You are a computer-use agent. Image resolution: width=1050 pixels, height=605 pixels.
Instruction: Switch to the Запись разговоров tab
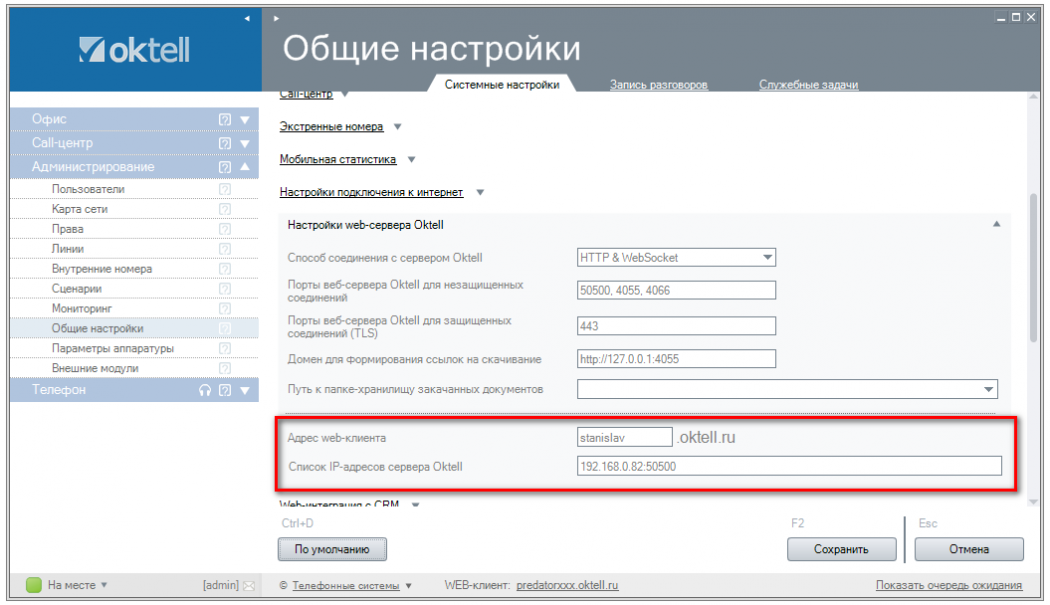click(x=658, y=85)
